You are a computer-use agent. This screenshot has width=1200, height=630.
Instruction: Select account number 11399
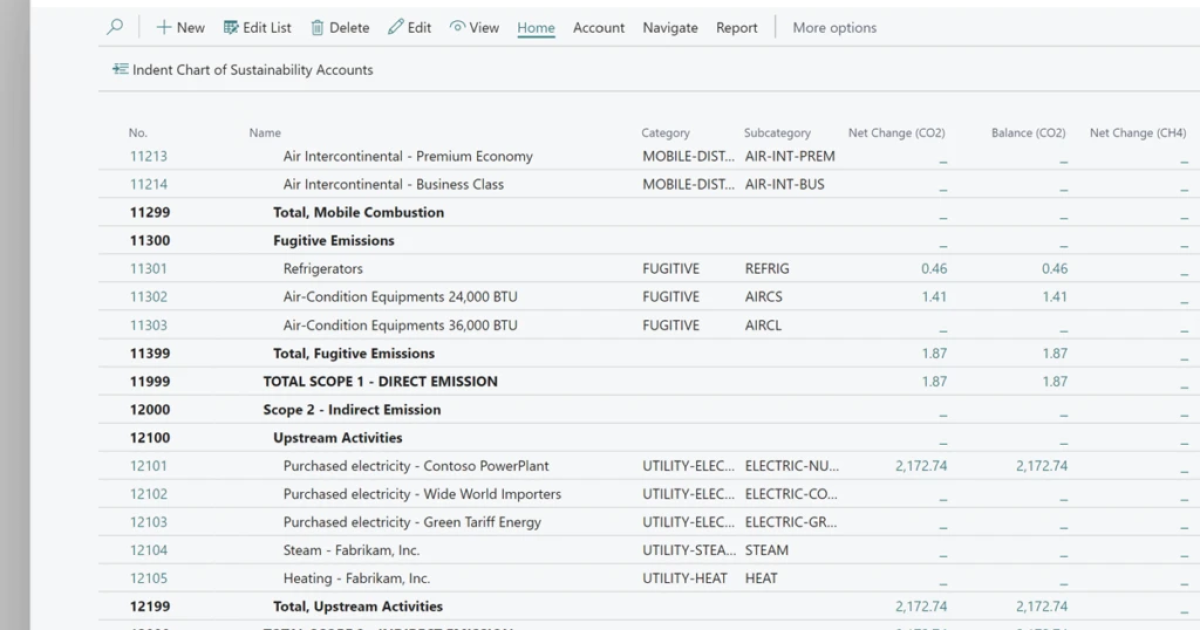tap(150, 353)
